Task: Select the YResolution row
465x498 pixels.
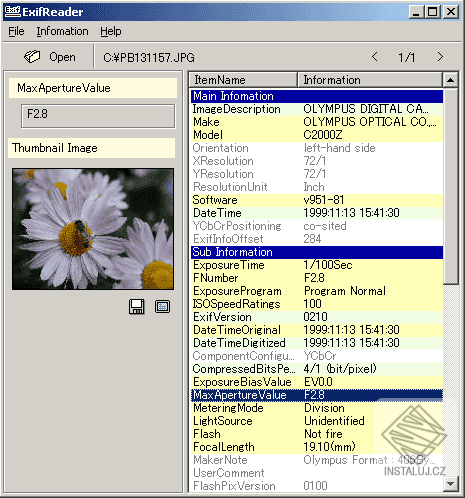Action: [317, 174]
